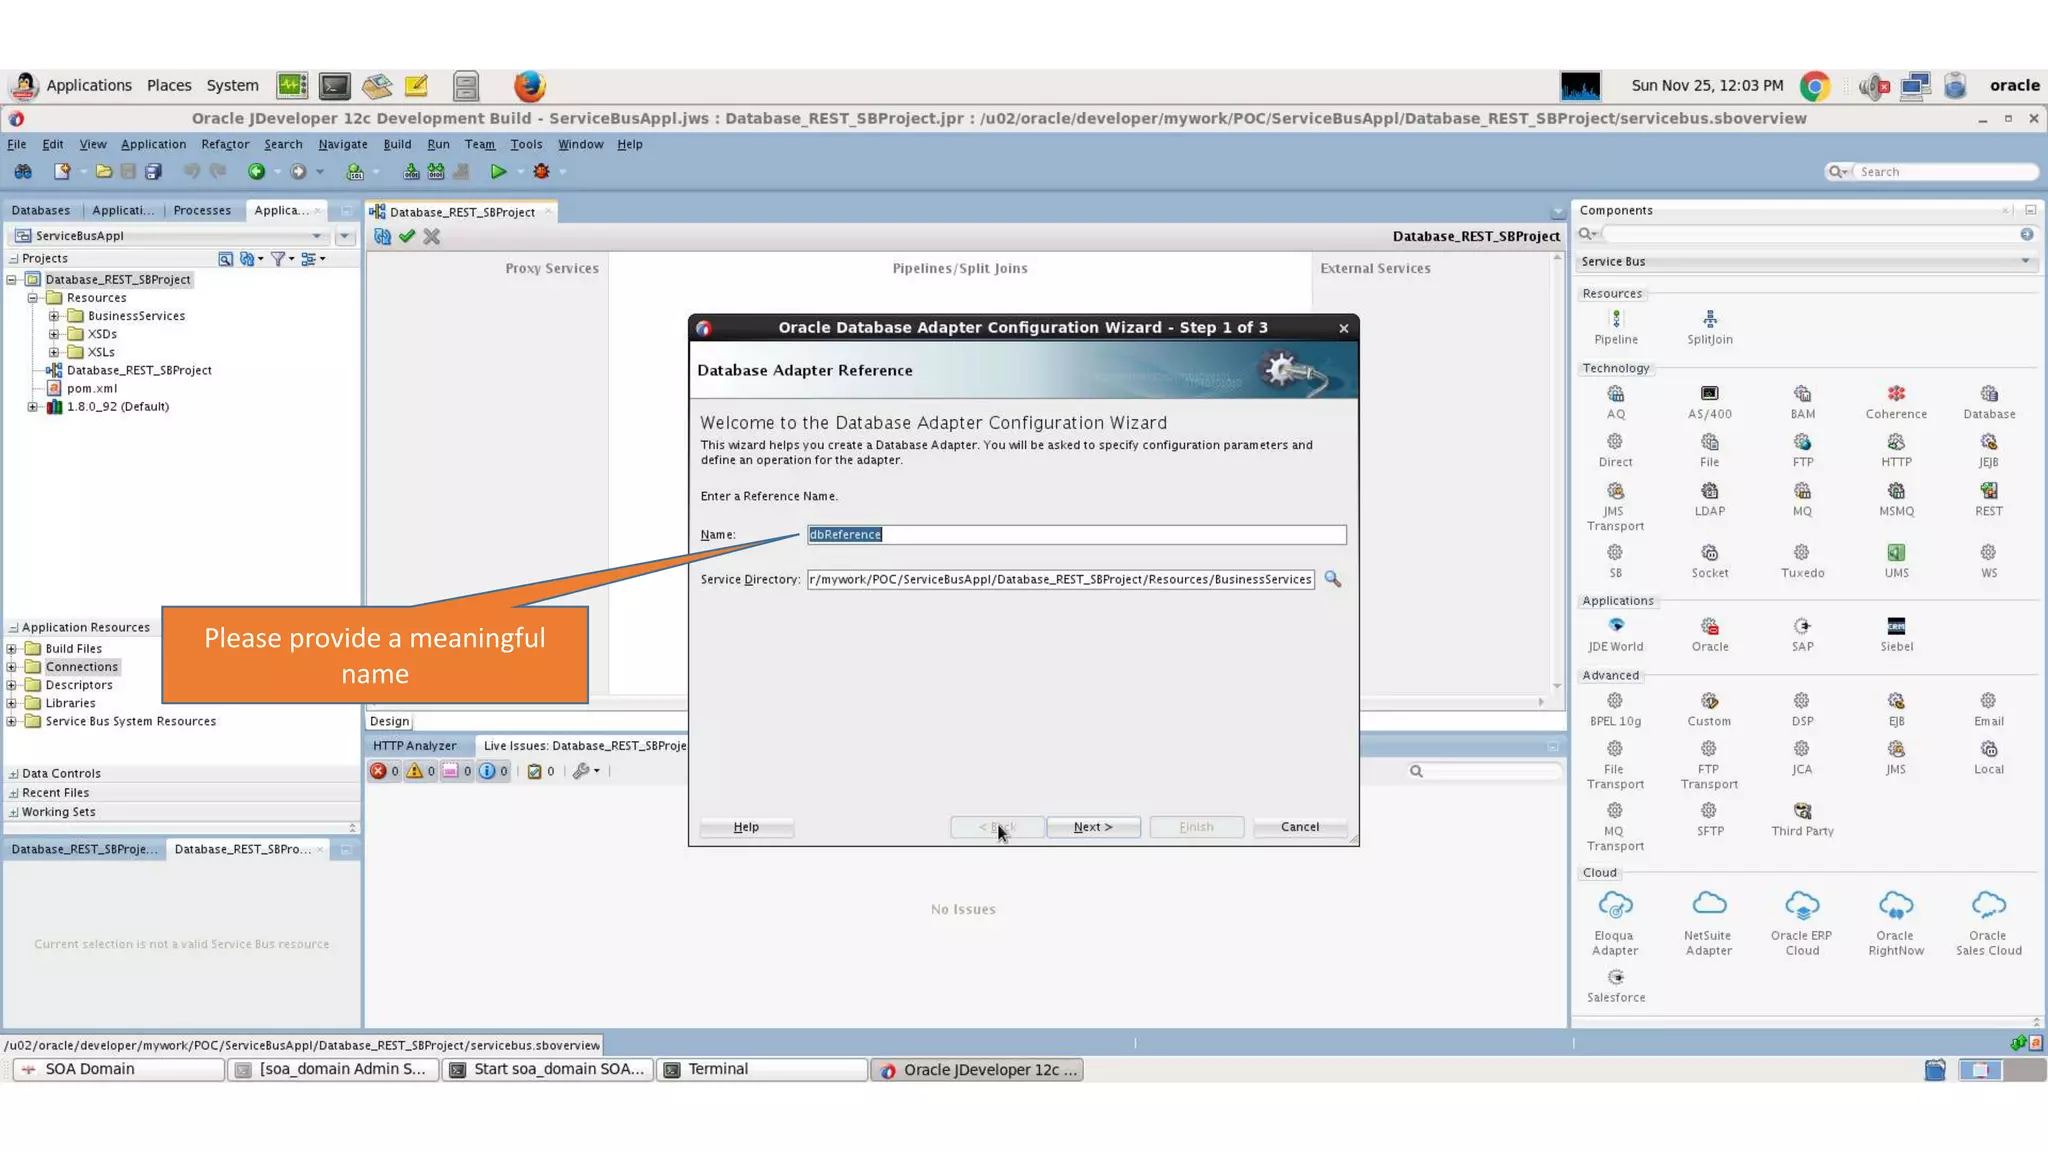Select pom.xml in the Projects tree
The image size is (2048, 1152).
point(91,388)
